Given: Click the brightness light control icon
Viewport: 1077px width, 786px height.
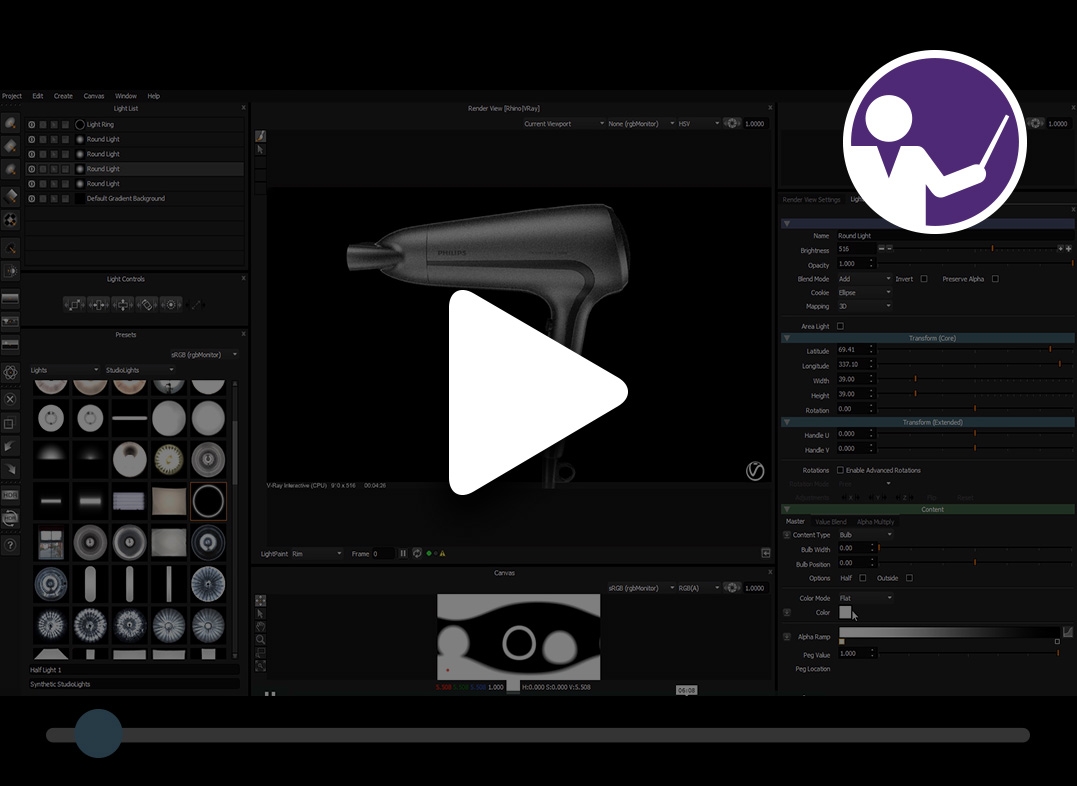Looking at the screenshot, I should click(171, 304).
